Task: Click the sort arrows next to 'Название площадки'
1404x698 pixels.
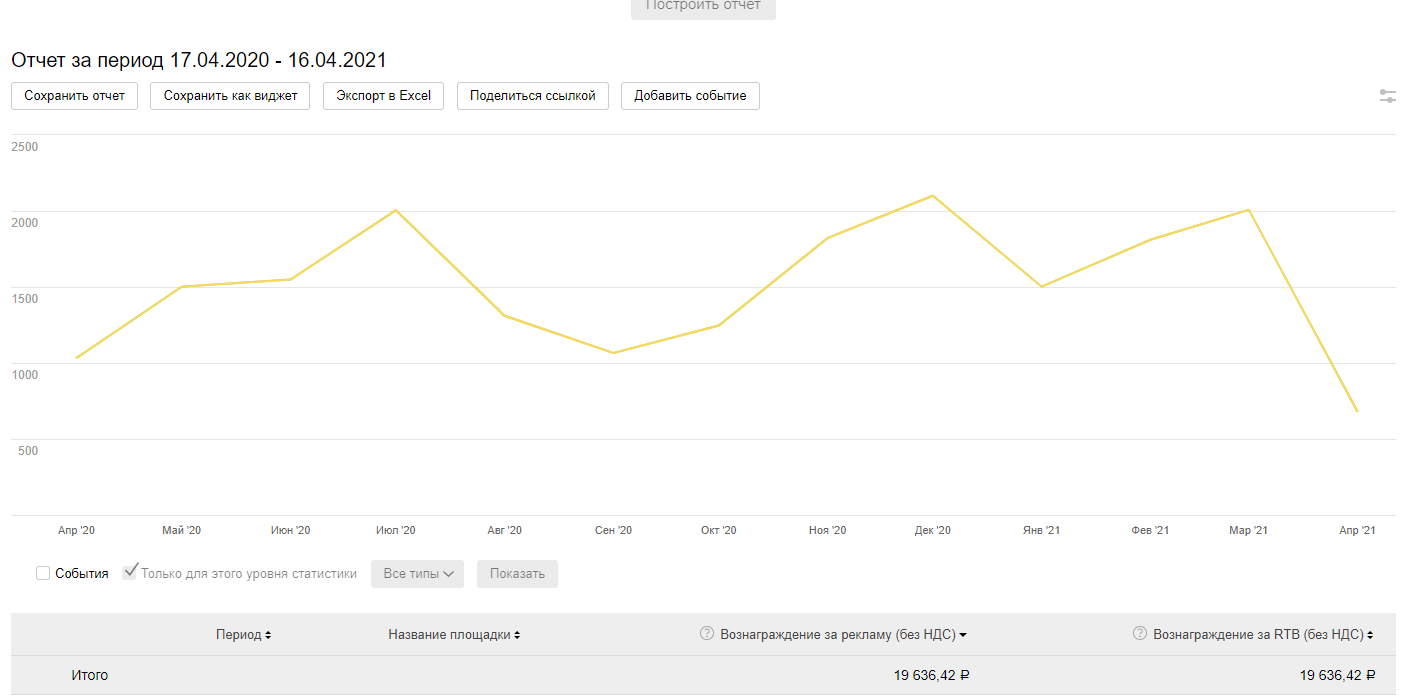Action: point(517,635)
